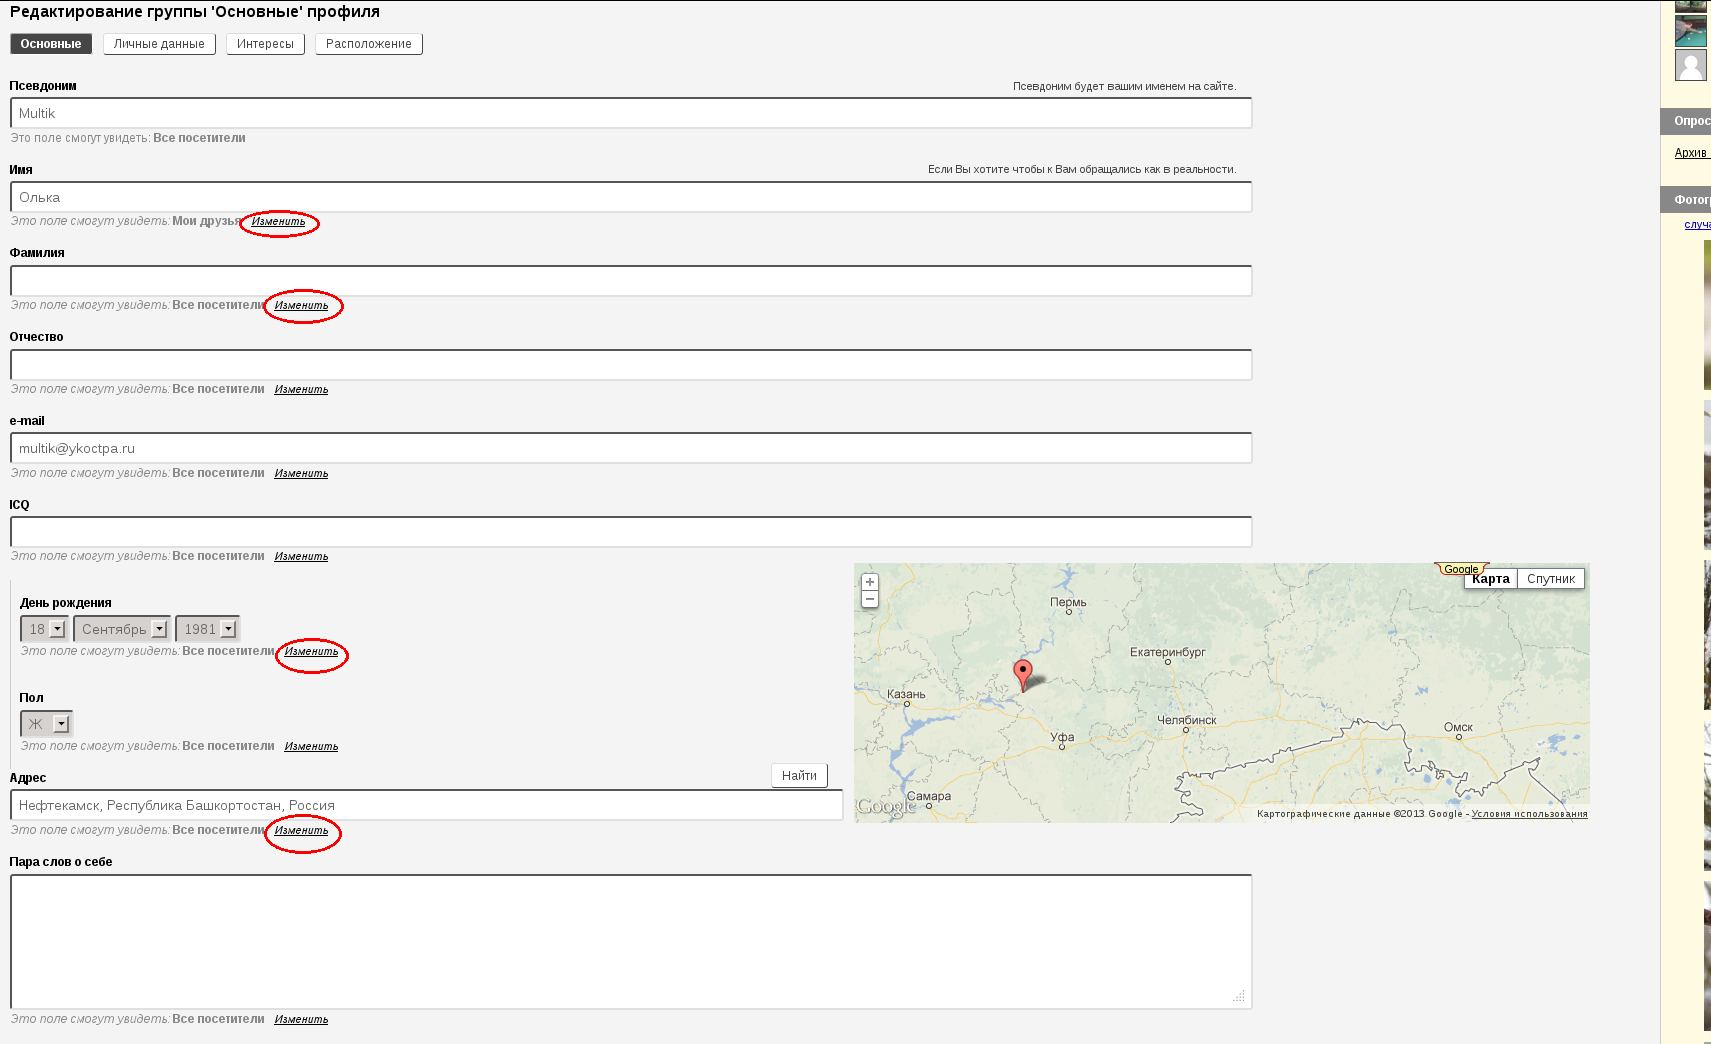This screenshot has width=1711, height=1044.
Task: Click the Google logo on the map
Action: [x=885, y=806]
